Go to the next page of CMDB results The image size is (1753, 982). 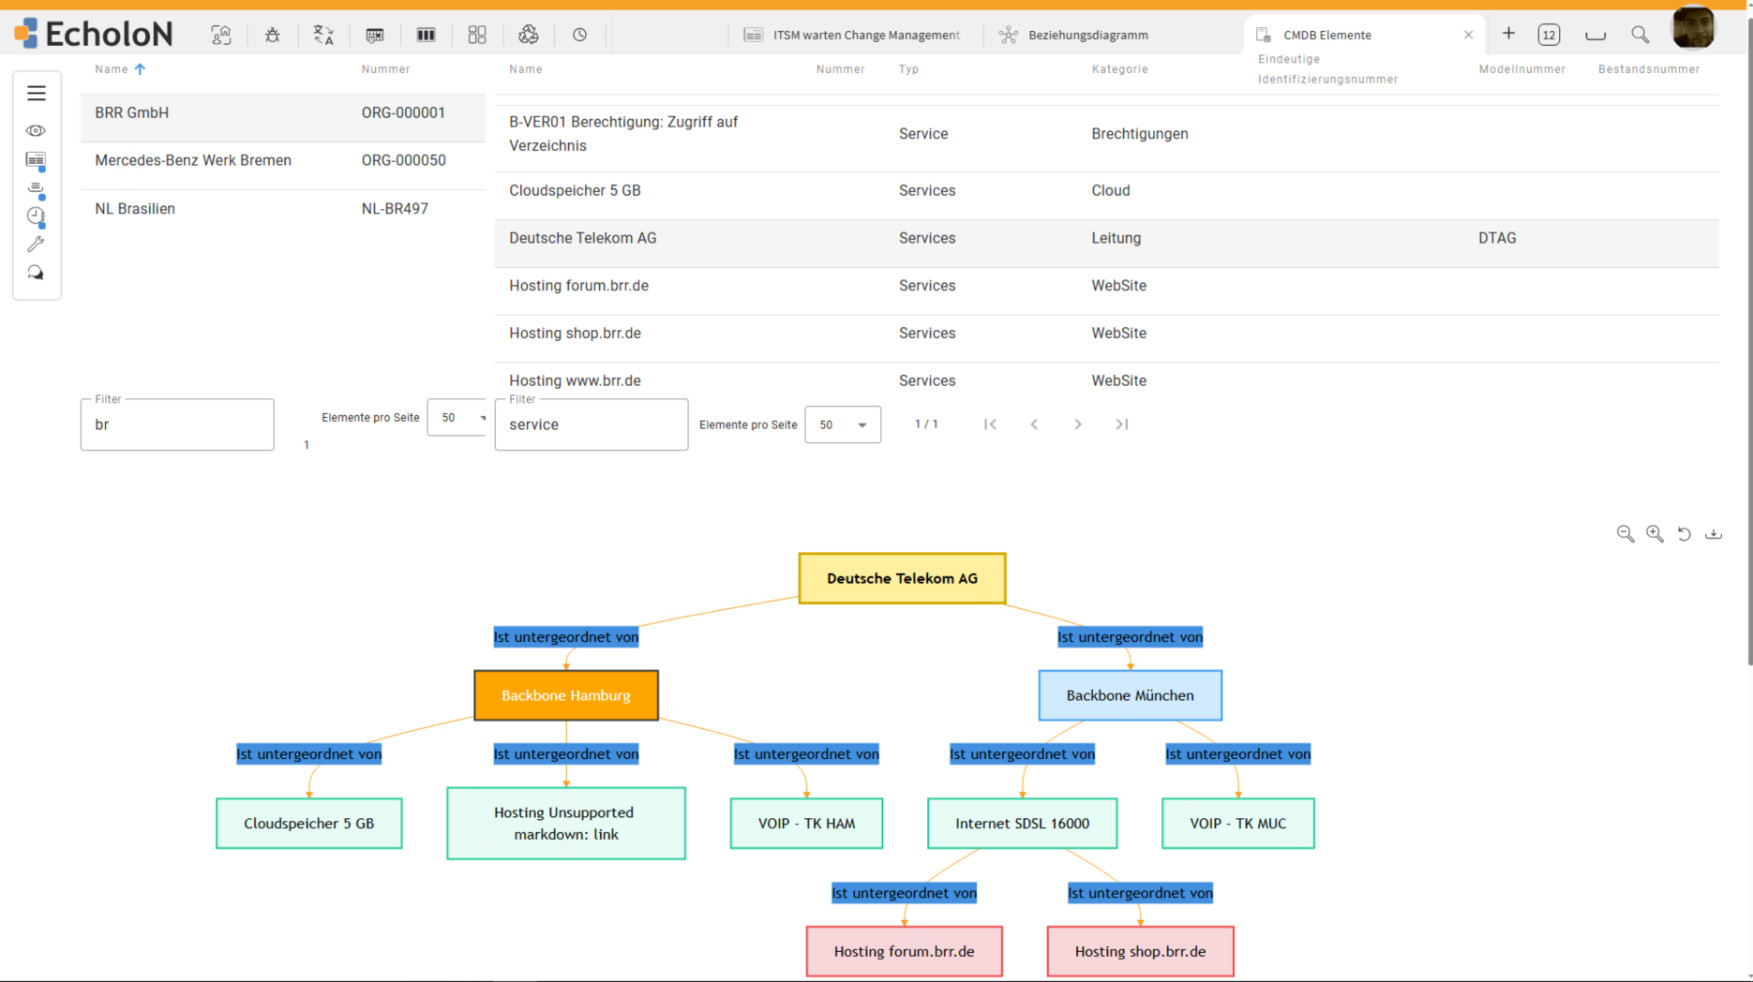[x=1078, y=424]
